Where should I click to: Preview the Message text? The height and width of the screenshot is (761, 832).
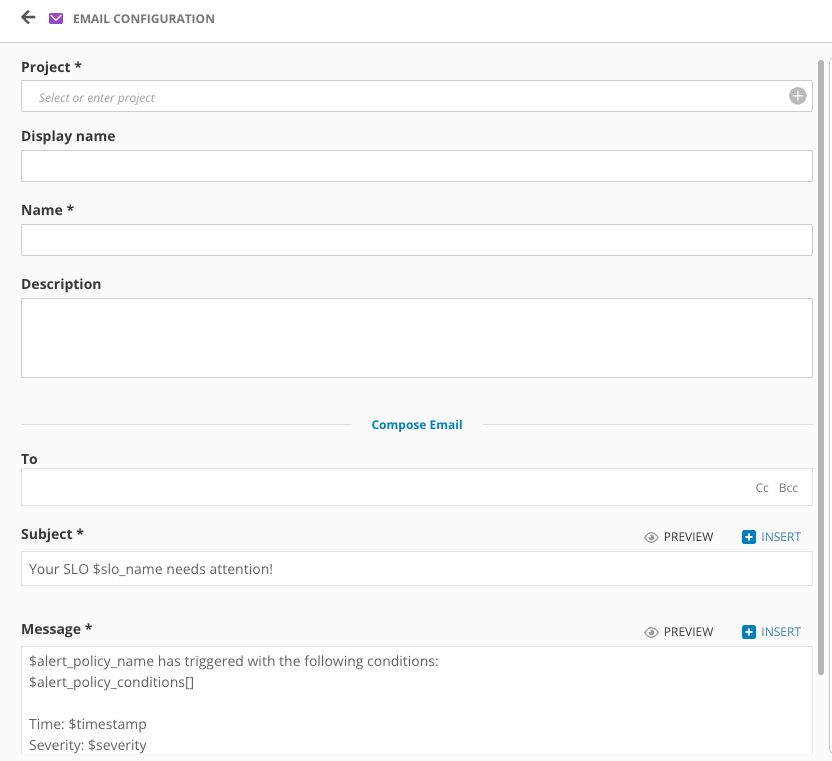coord(688,632)
